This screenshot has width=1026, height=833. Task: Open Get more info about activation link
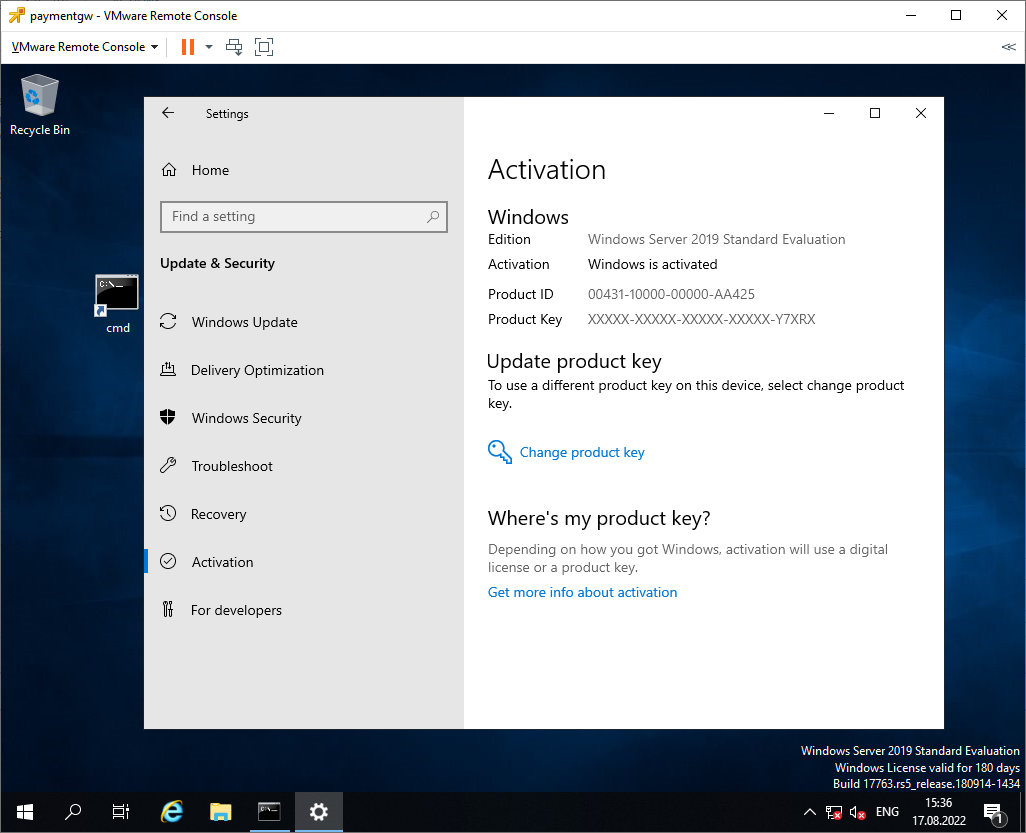[582, 592]
